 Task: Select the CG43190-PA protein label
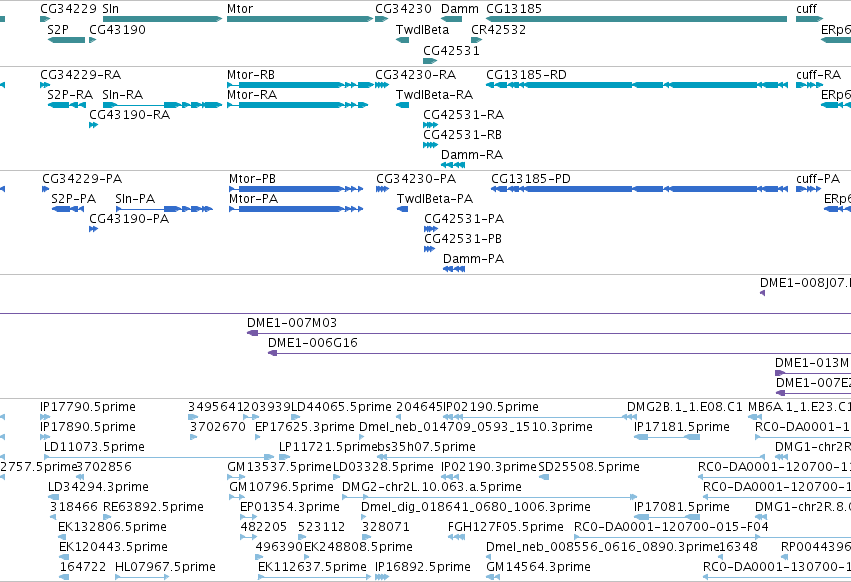pos(129,219)
